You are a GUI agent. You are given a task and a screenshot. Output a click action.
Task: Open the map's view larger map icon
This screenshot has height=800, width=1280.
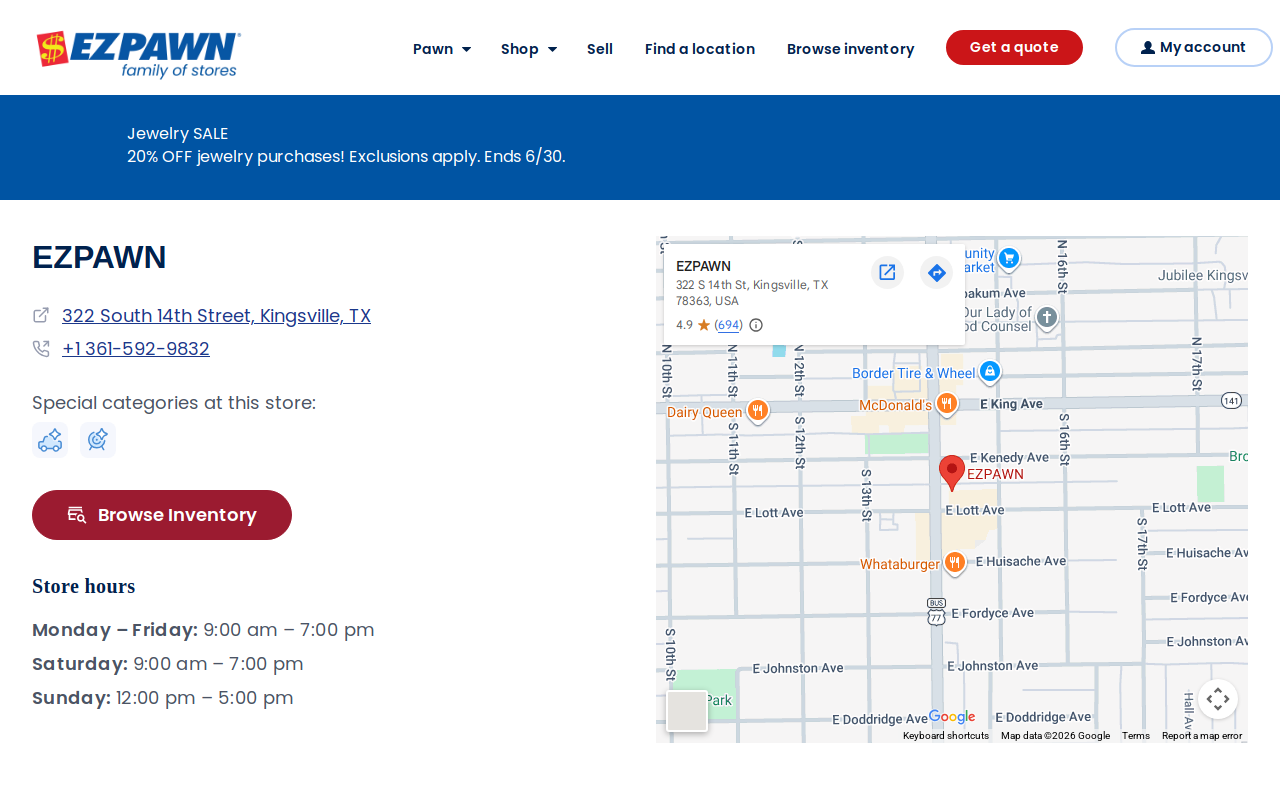(x=887, y=272)
